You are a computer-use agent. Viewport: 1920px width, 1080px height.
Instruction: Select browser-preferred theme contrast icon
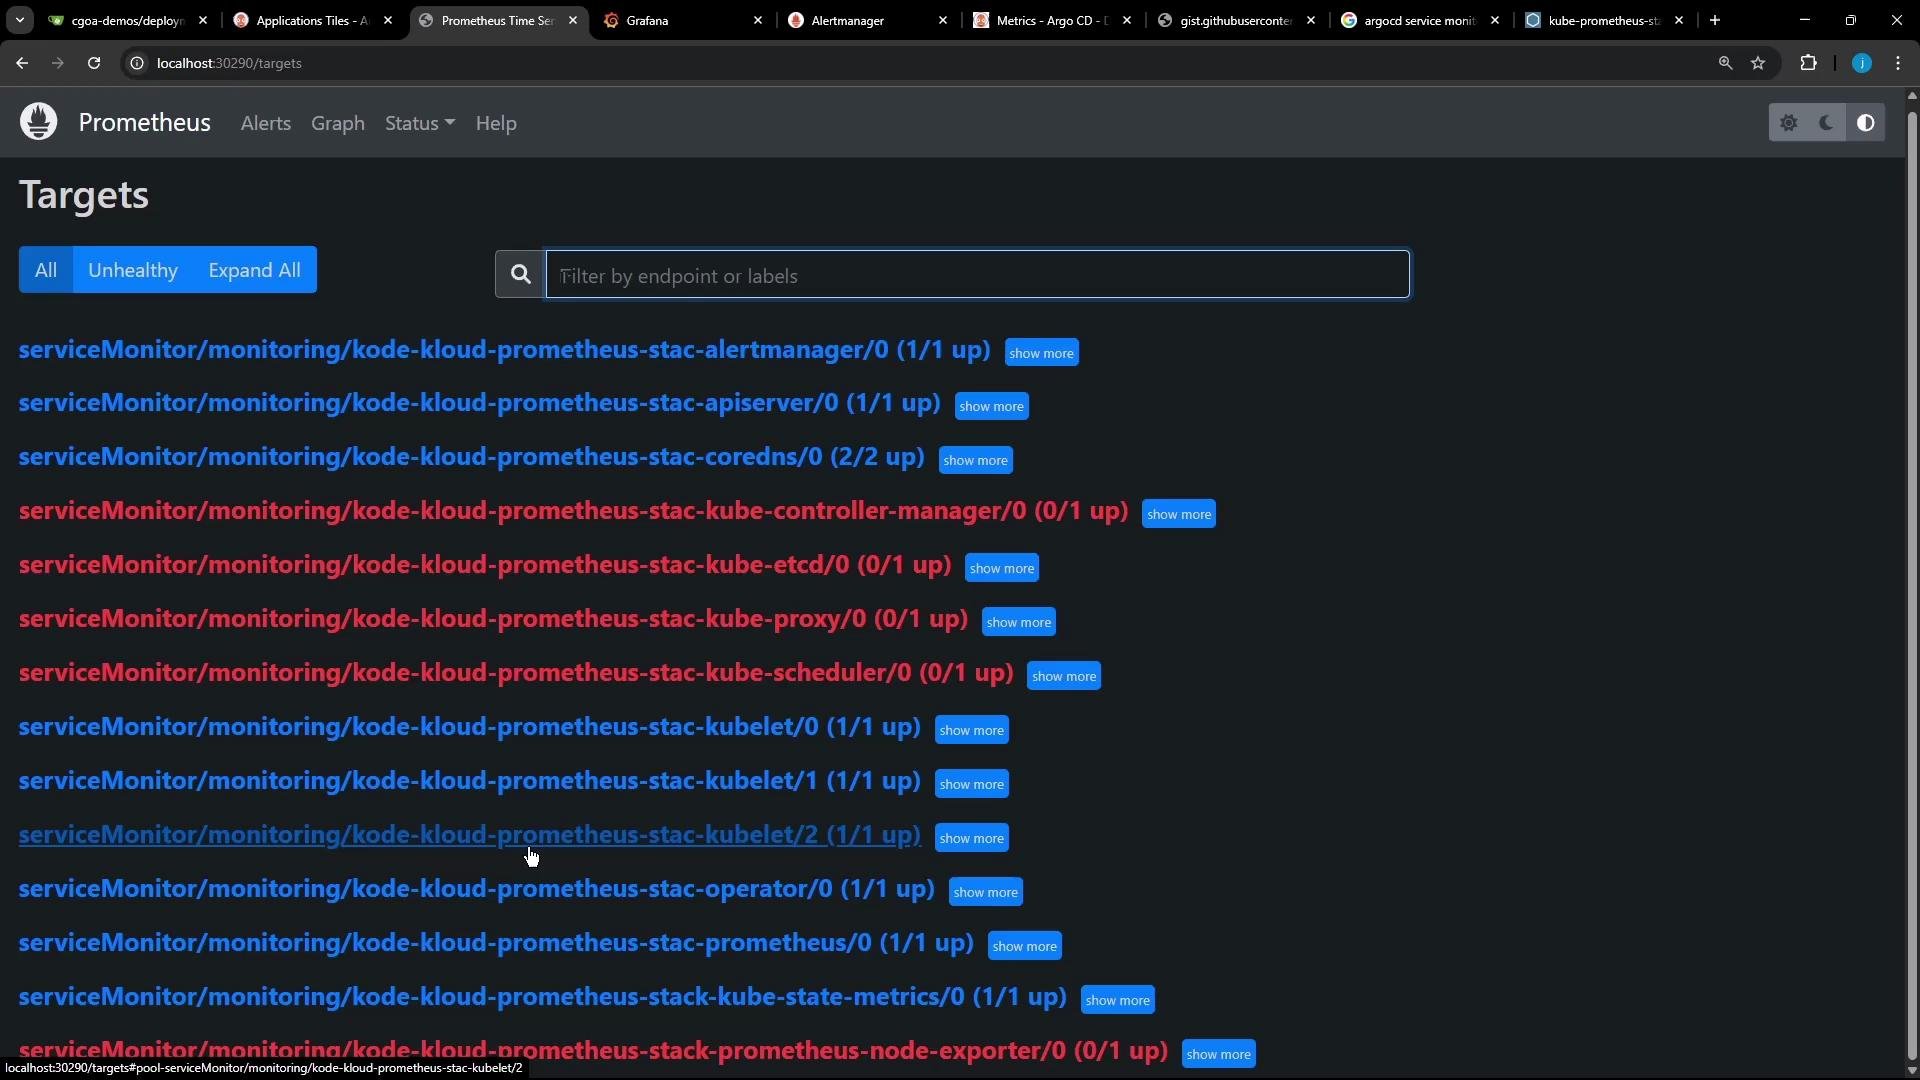click(x=1865, y=123)
